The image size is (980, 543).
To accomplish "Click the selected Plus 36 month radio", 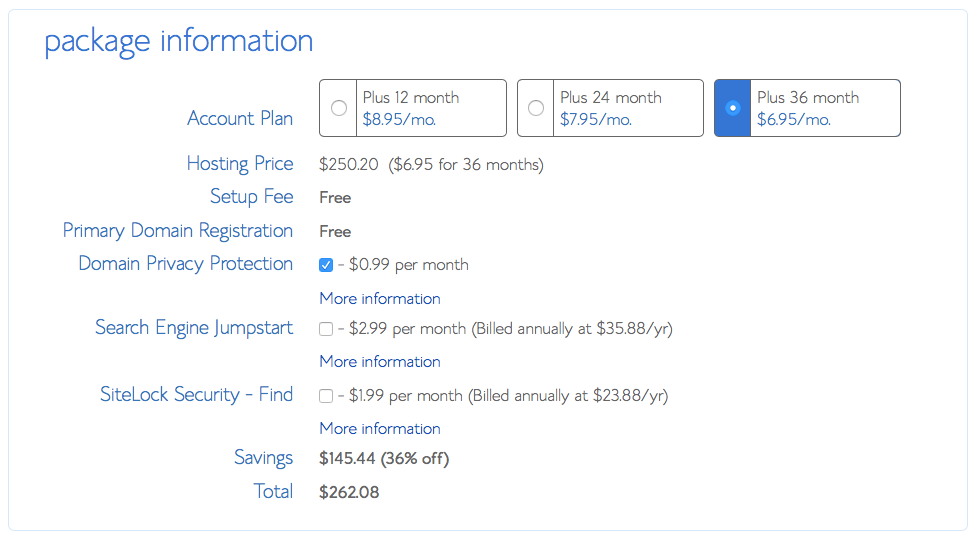I will click(x=732, y=108).
